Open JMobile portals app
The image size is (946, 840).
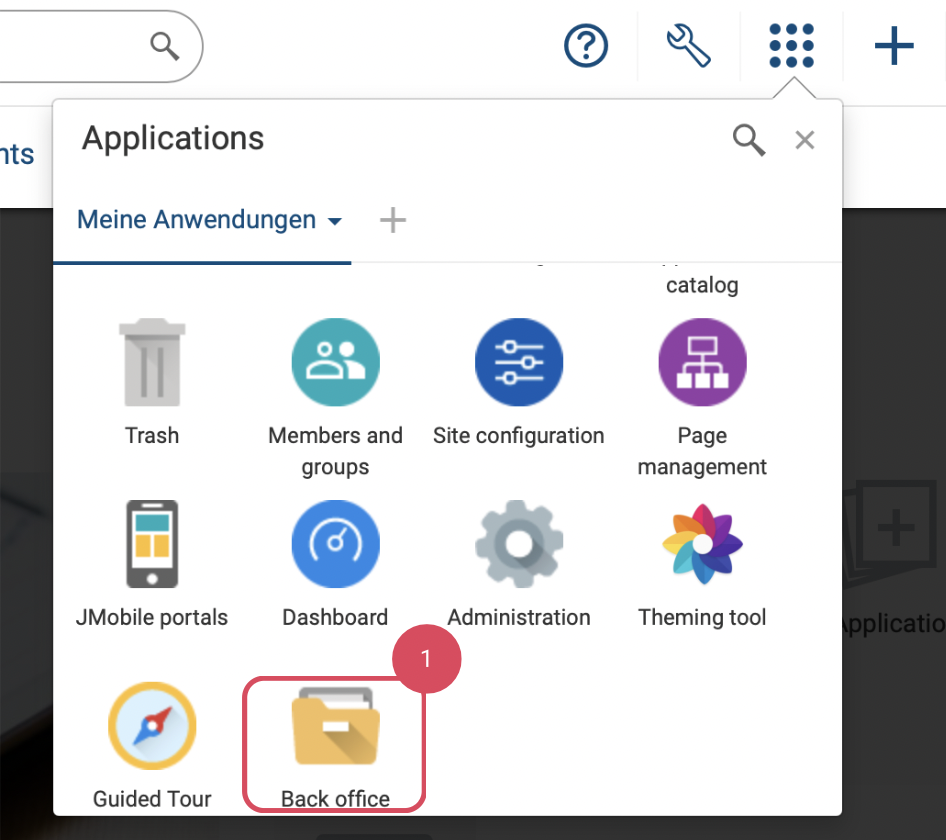152,545
